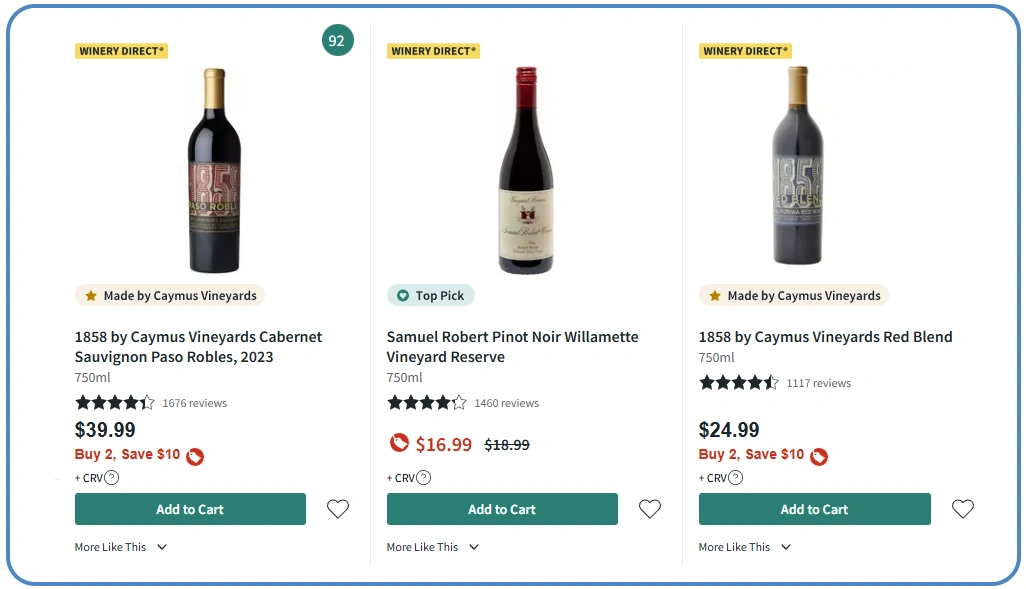The image size is (1026, 589).
Task: Add 1858 Cabernet Sauvignon to cart
Action: (190, 509)
